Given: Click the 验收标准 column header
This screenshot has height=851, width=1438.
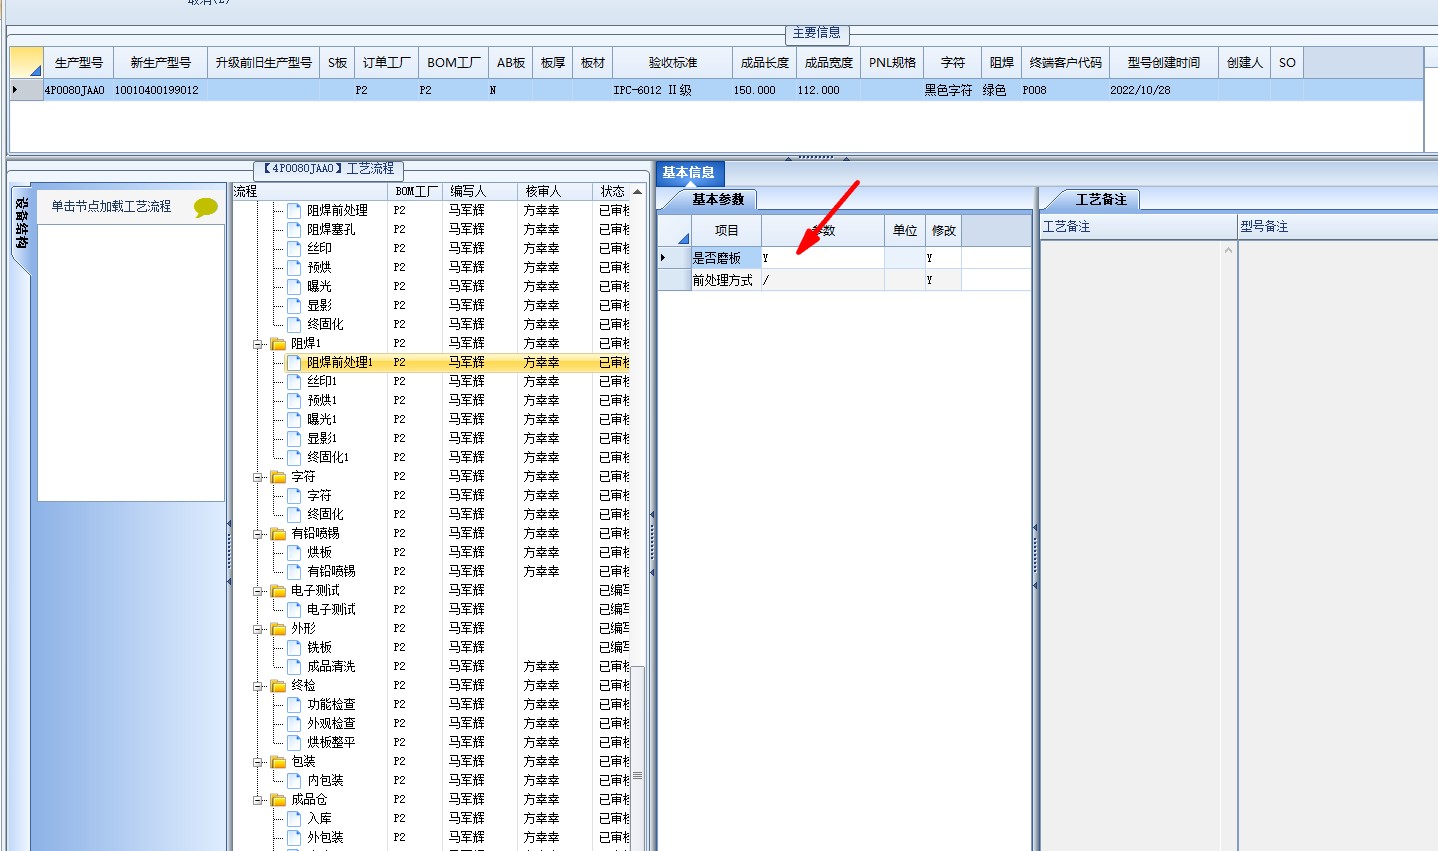Looking at the screenshot, I should coord(672,62).
